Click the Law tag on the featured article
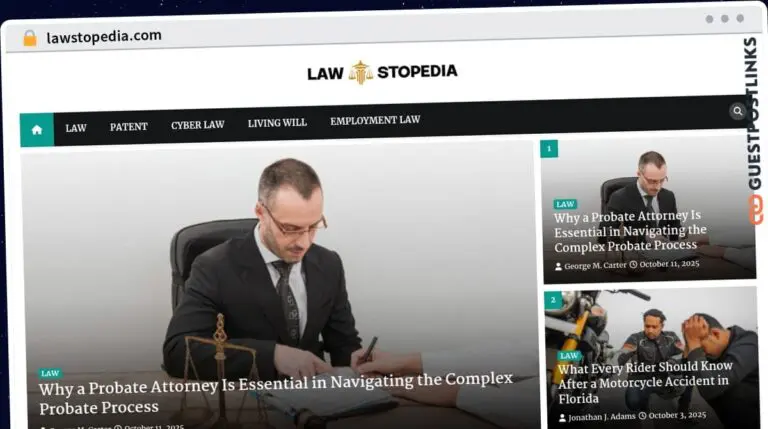Screen dimensions: 768x429 pyautogui.click(x=50, y=373)
